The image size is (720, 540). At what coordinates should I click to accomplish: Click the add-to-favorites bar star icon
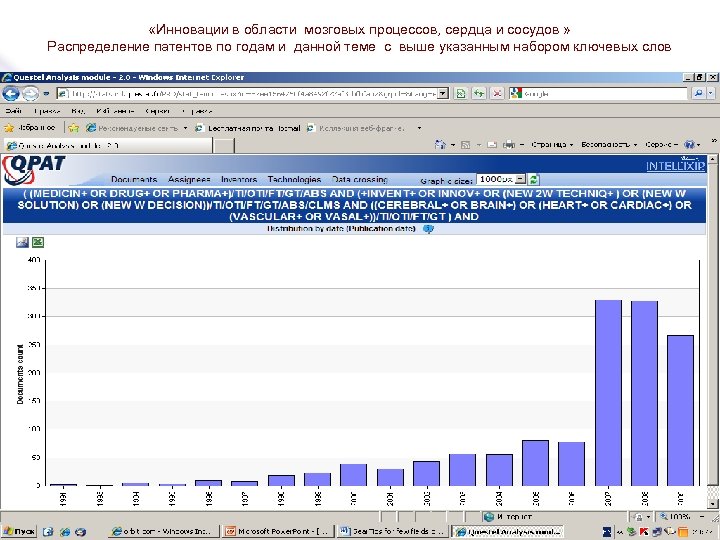[73, 128]
